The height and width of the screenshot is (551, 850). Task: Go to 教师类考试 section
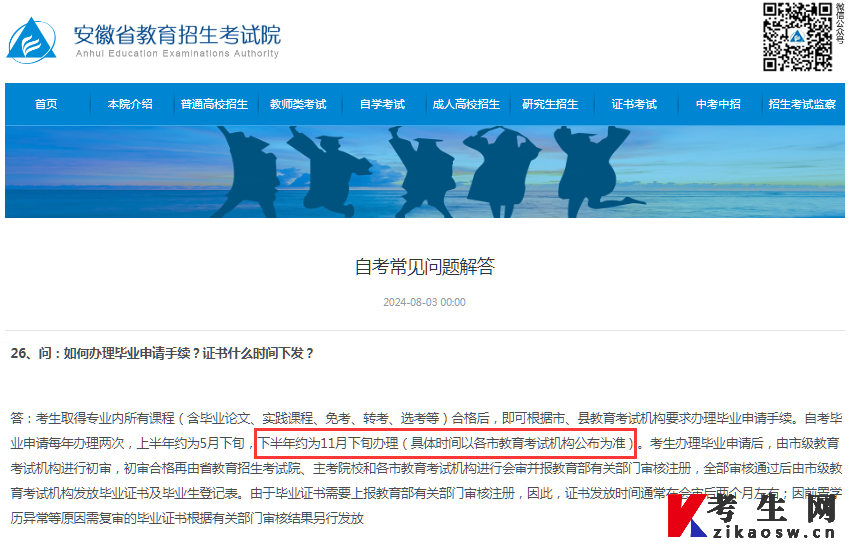(298, 104)
